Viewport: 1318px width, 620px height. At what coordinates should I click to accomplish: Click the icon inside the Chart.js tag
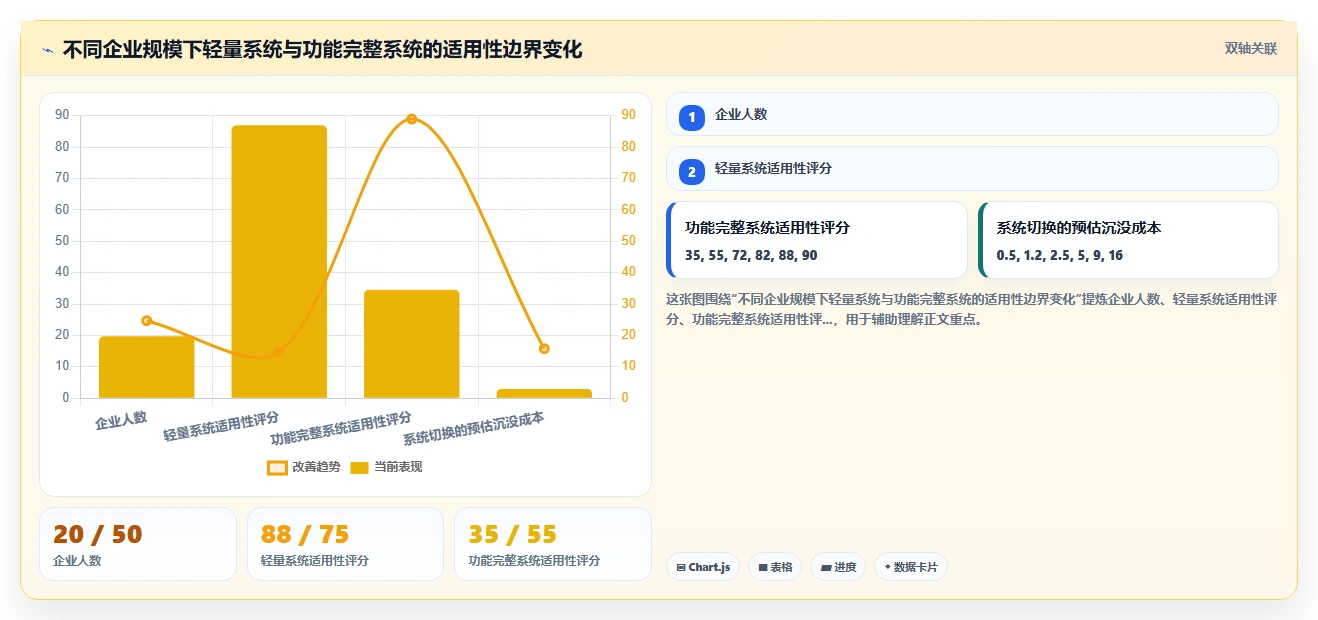pyautogui.click(x=681, y=567)
